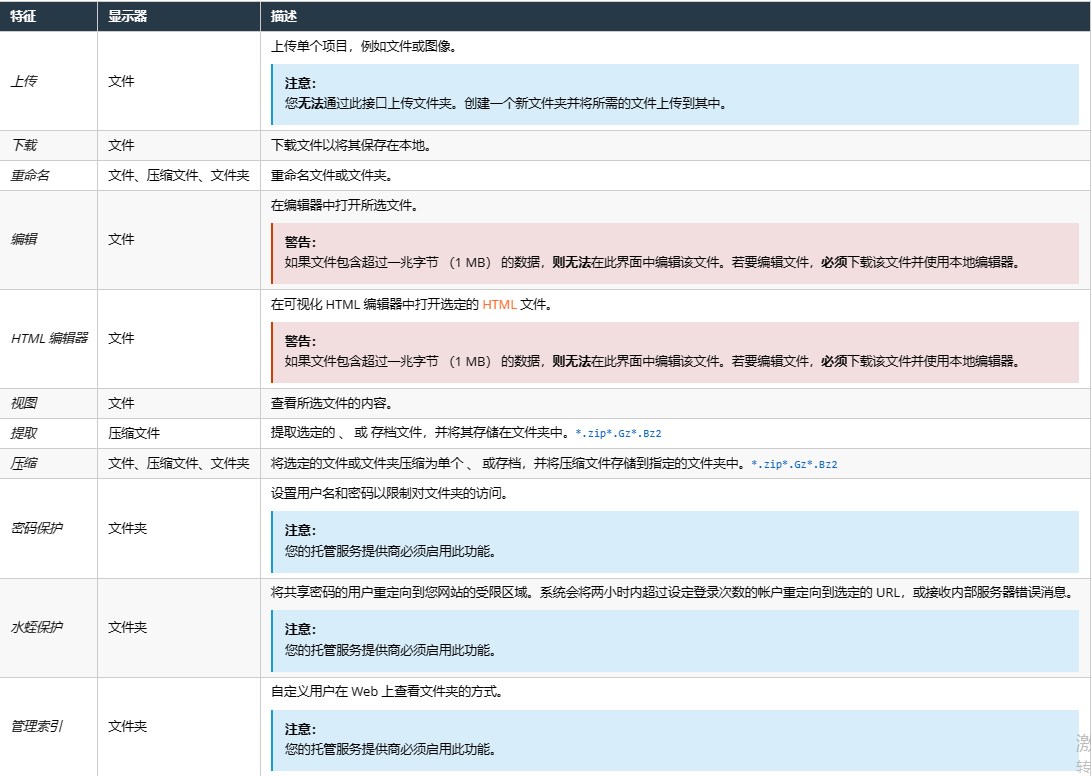The image size is (1091, 776).
Task: Open the orange HTML link
Action: [499, 304]
